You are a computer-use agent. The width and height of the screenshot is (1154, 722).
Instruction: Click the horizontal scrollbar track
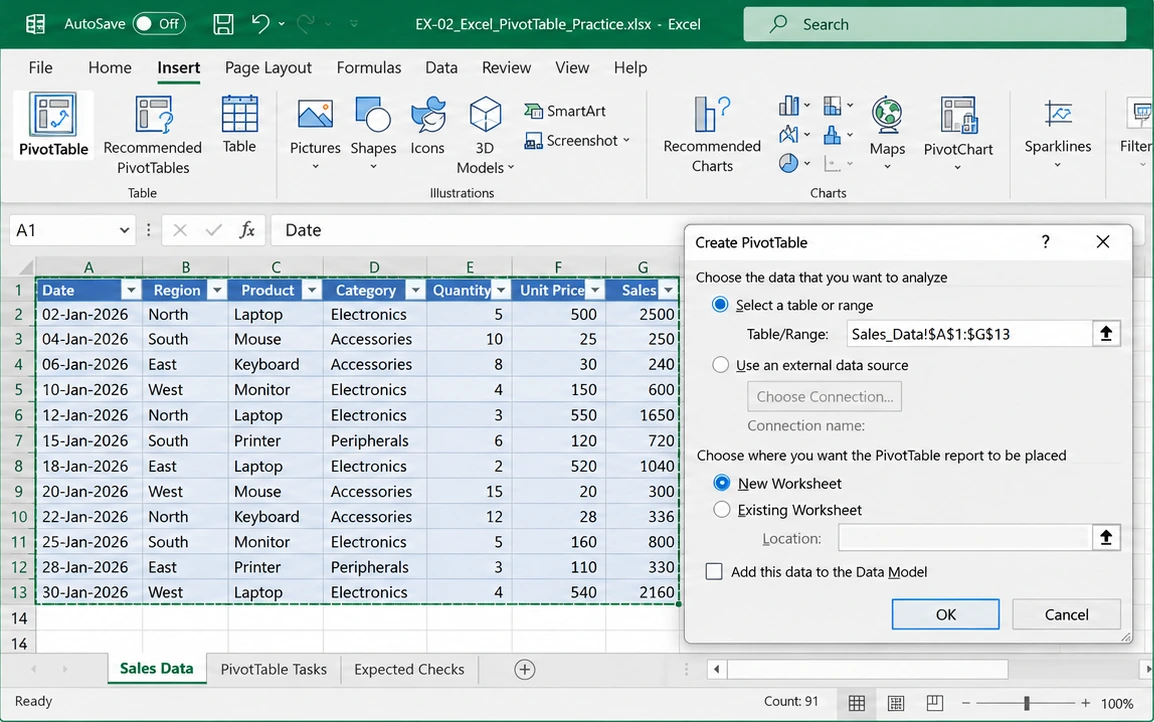(868, 670)
